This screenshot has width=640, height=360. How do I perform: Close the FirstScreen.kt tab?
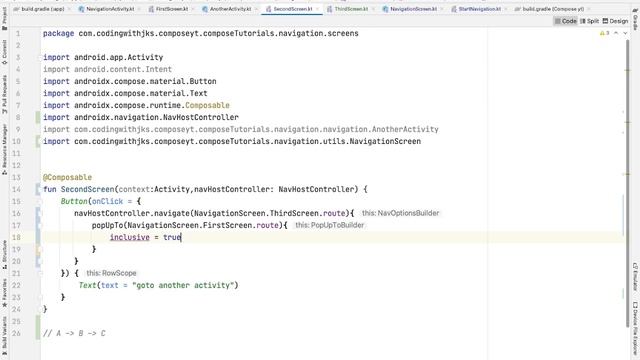(x=193, y=9)
